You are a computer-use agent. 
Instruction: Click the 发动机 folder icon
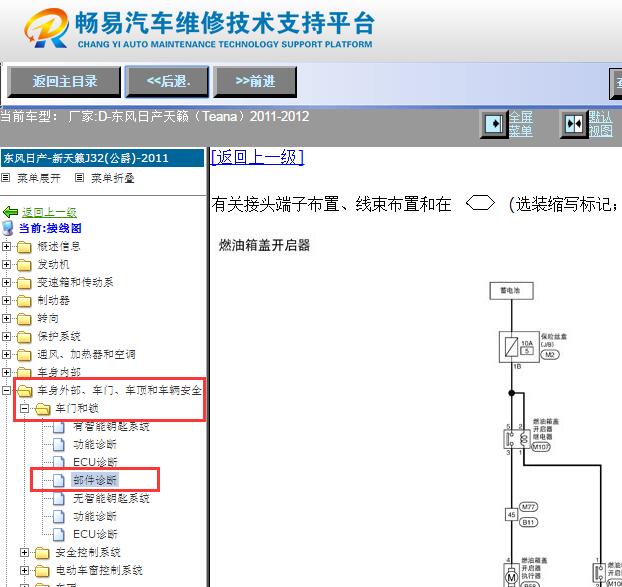[24, 265]
